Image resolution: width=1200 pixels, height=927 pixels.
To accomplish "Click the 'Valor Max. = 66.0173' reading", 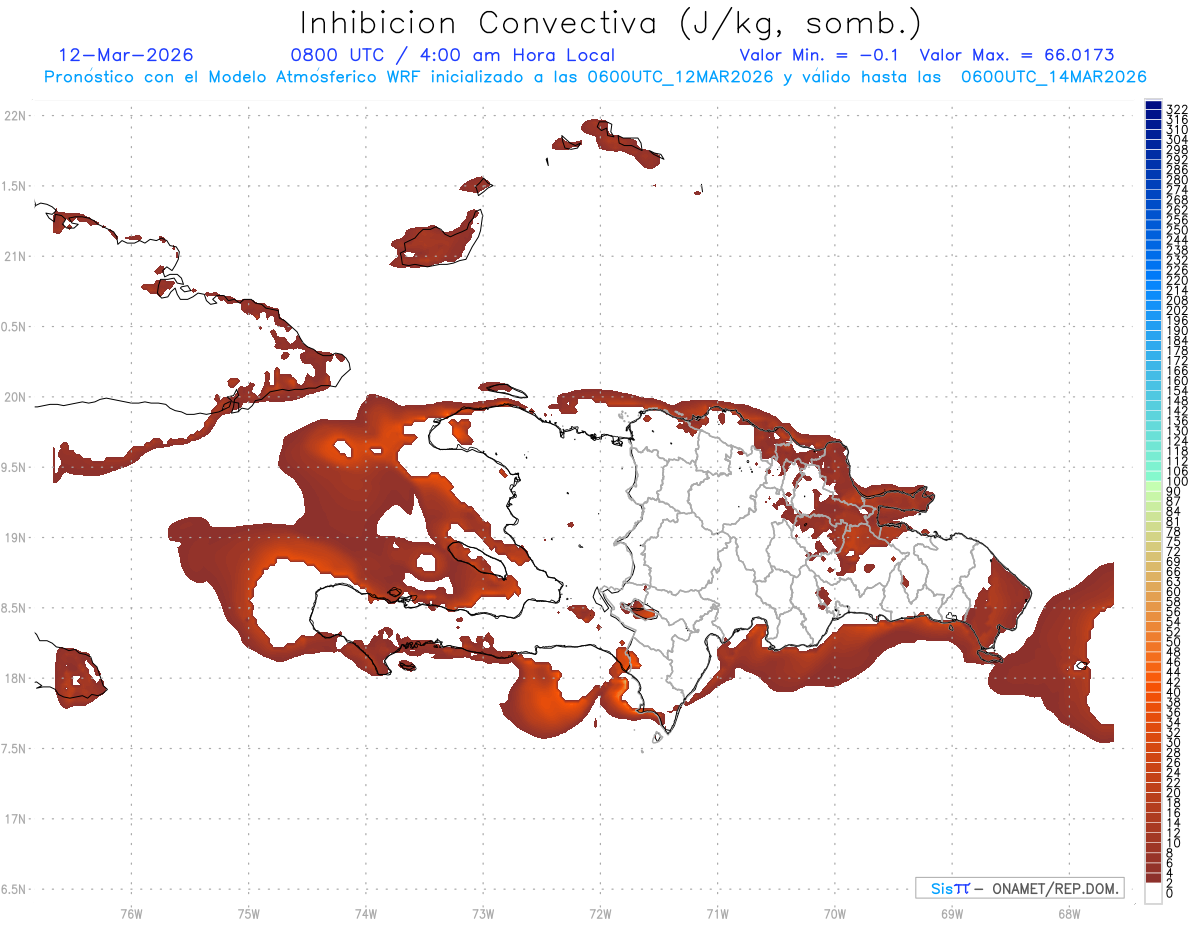I will (1017, 55).
